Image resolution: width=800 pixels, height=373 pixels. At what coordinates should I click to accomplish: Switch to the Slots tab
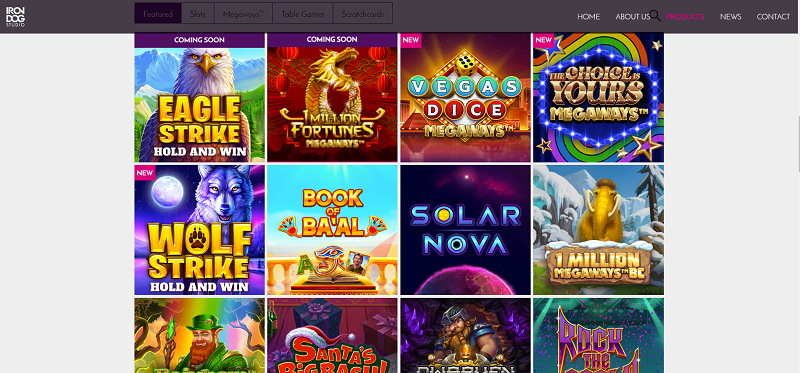pos(197,14)
